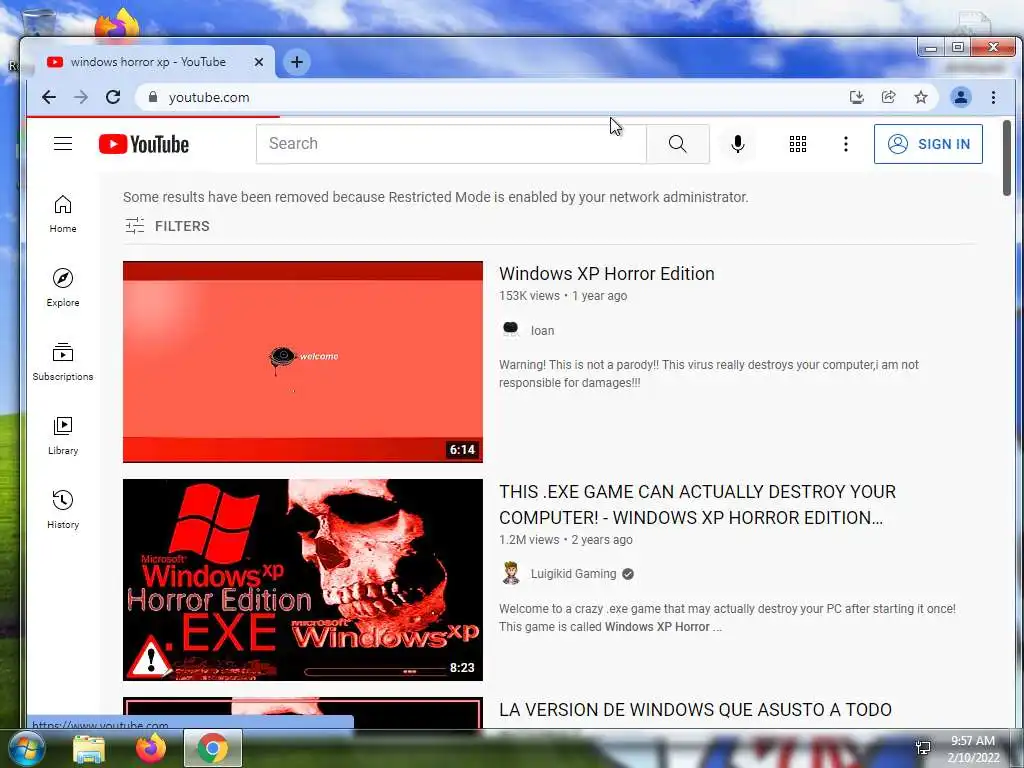Open History in the sidebar

[63, 510]
